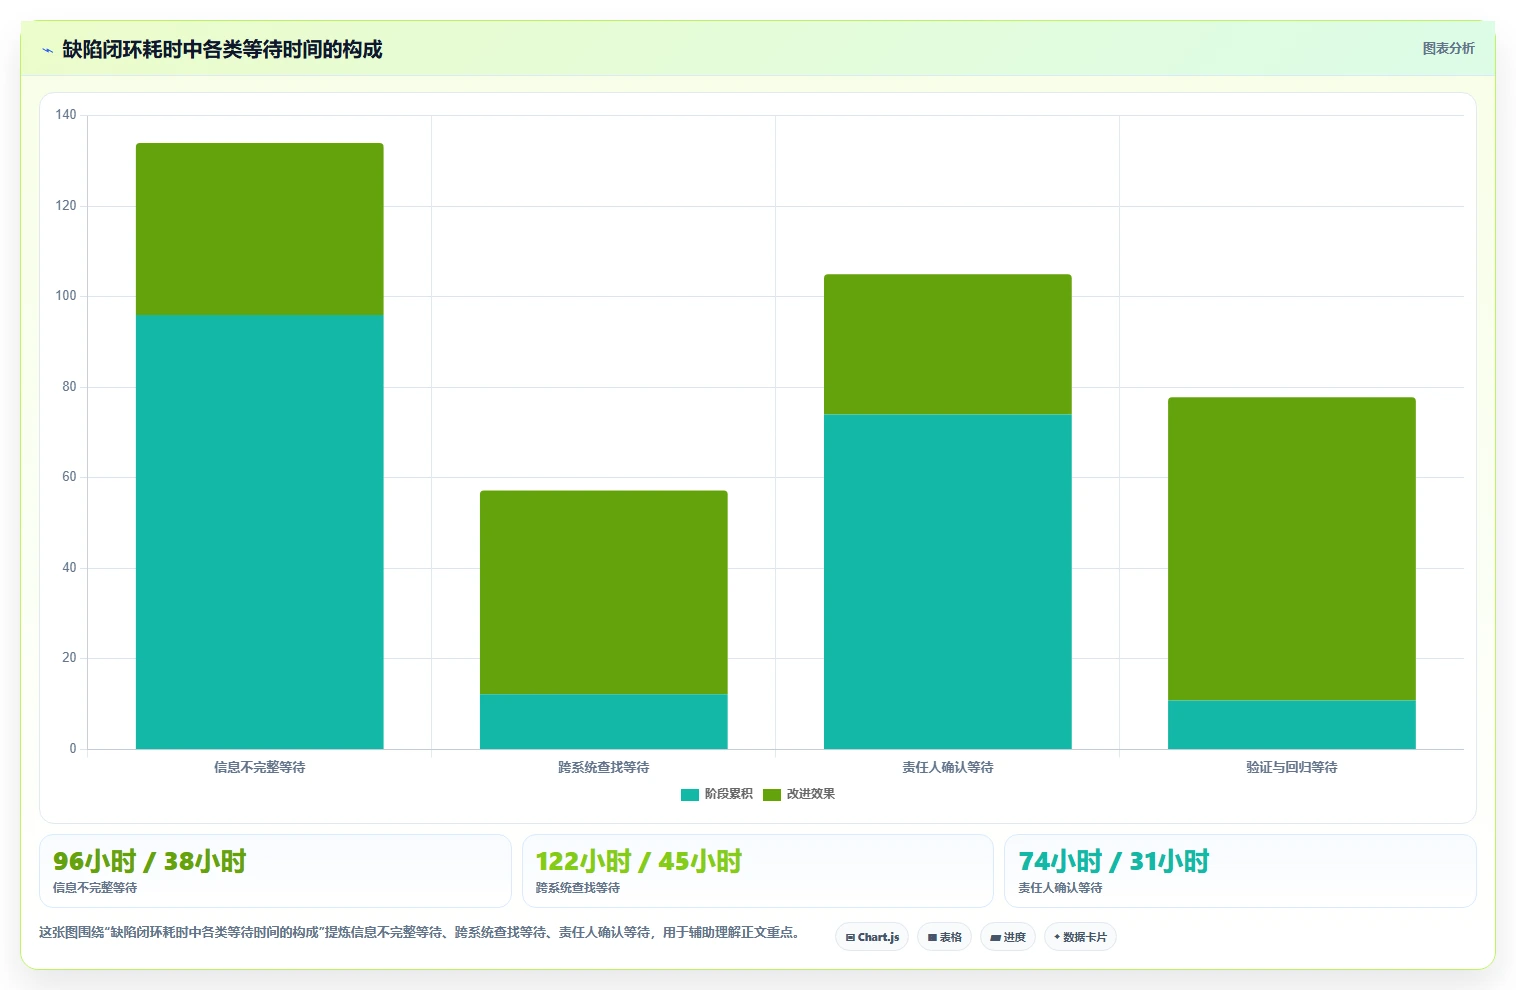Click the lightning icon beside the chart title
The height and width of the screenshot is (990, 1516).
tap(47, 50)
